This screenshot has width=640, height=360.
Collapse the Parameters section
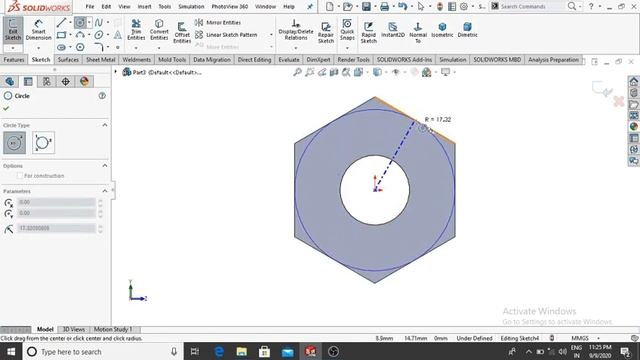(x=104, y=191)
